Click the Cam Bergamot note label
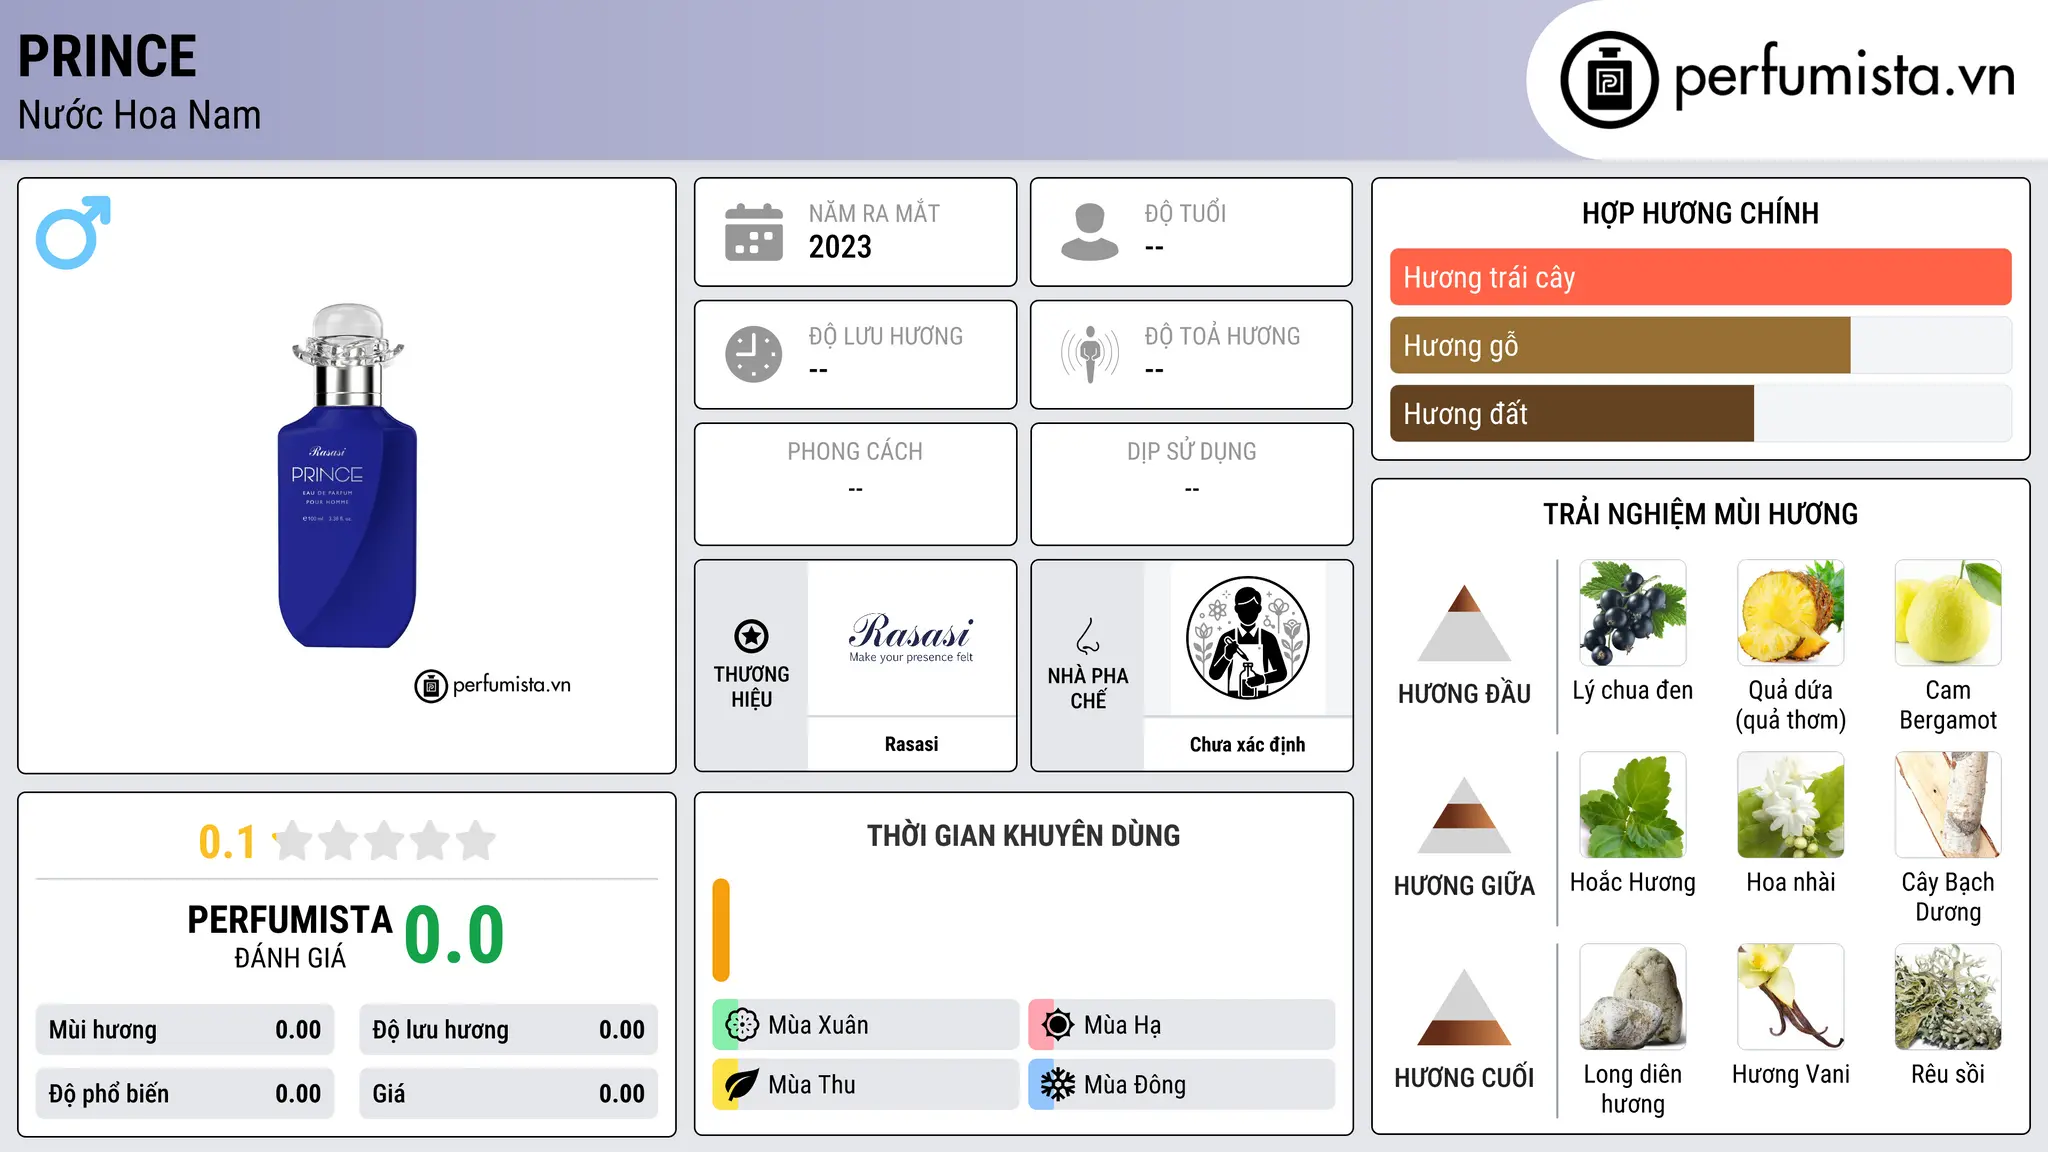The image size is (2048, 1152). pyautogui.click(x=1948, y=705)
